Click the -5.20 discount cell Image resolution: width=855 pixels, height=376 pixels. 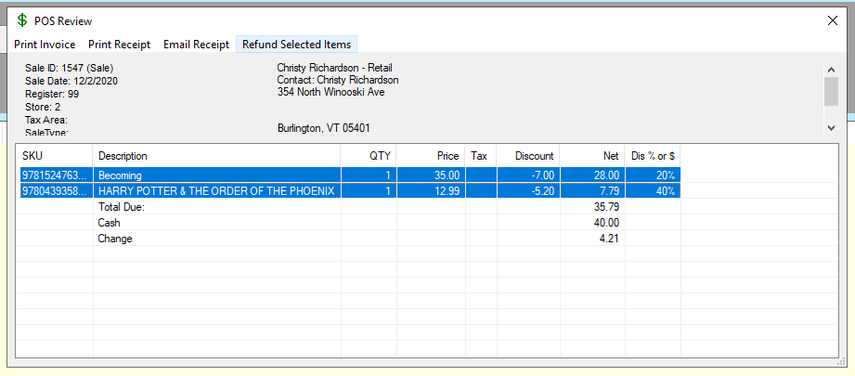[x=528, y=191]
